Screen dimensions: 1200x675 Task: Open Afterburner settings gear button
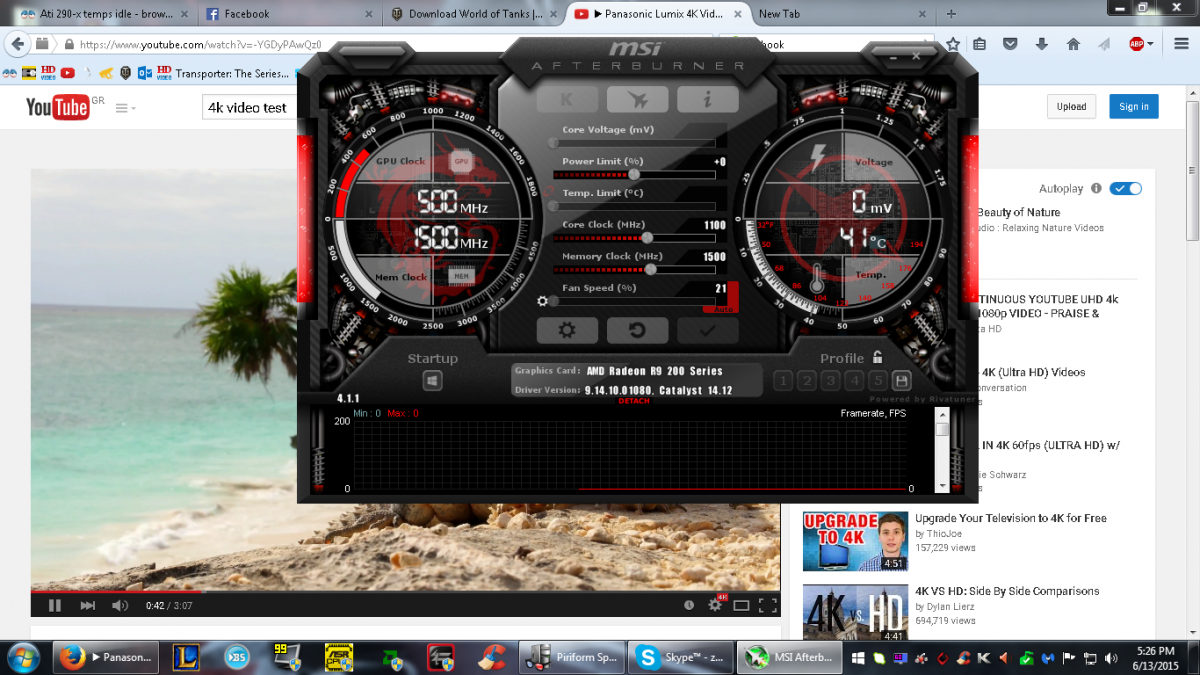tap(567, 330)
